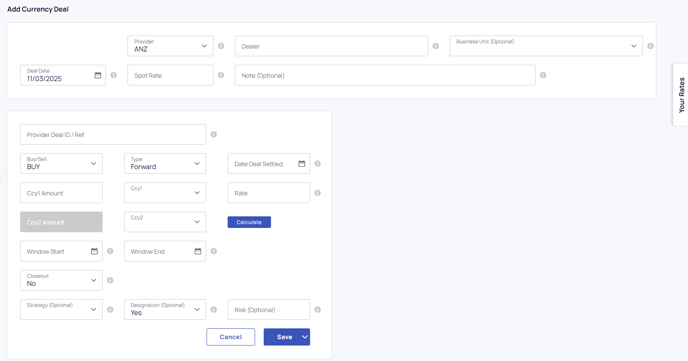This screenshot has height=361, width=688.
Task: Click the Cancel button
Action: 231,337
